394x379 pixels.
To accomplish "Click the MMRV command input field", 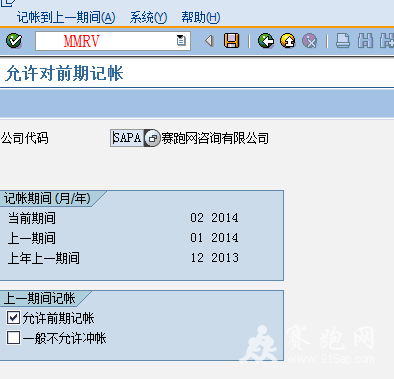I will coord(113,41).
